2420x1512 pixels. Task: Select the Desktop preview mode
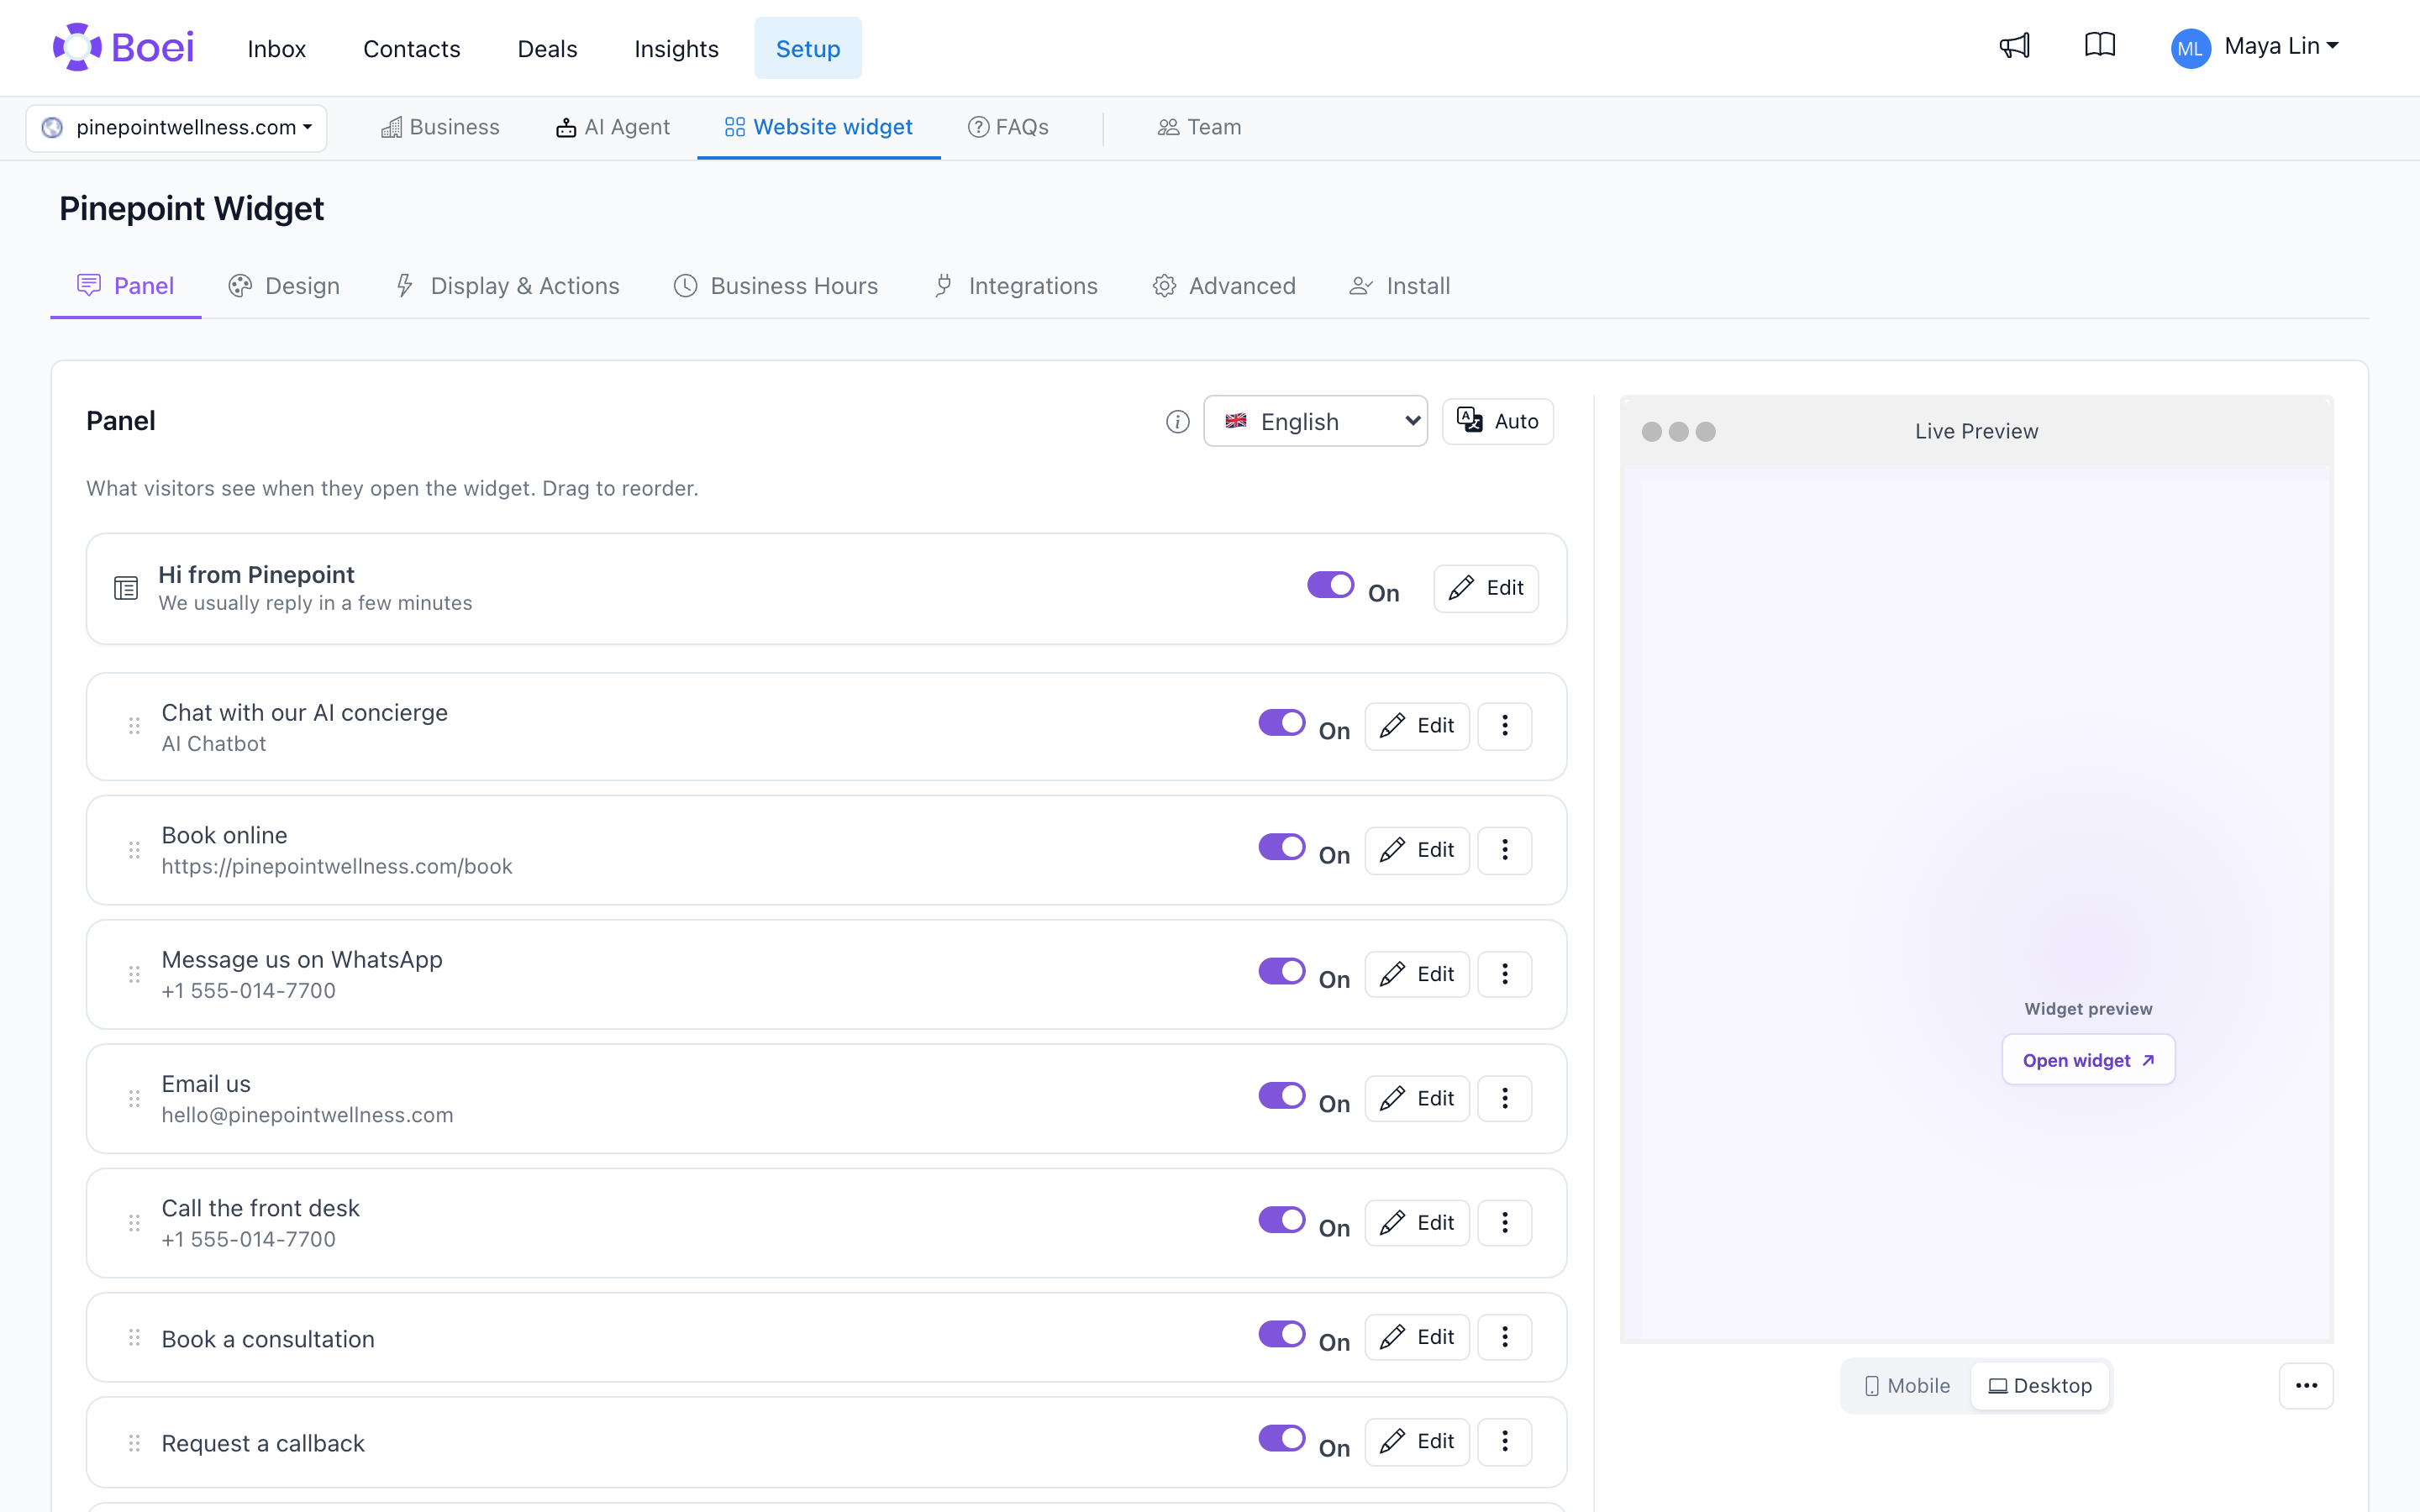(2040, 1386)
